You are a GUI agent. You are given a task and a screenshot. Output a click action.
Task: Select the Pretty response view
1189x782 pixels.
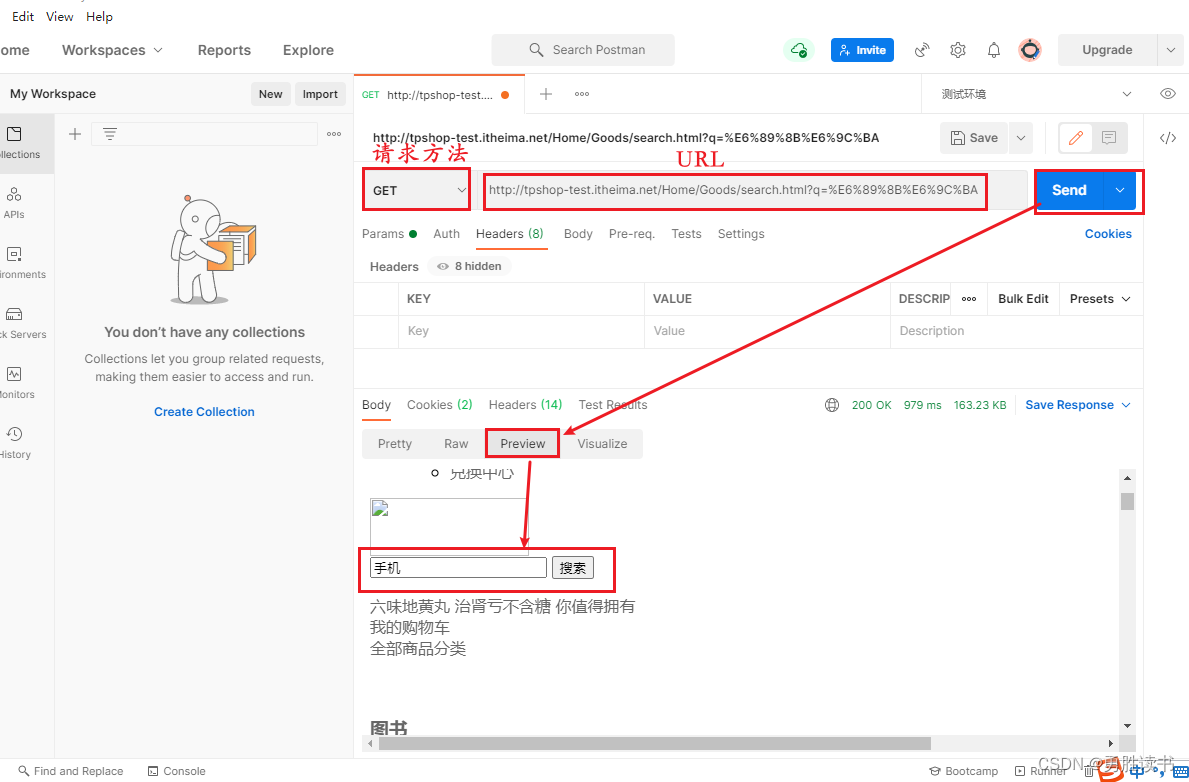point(395,444)
